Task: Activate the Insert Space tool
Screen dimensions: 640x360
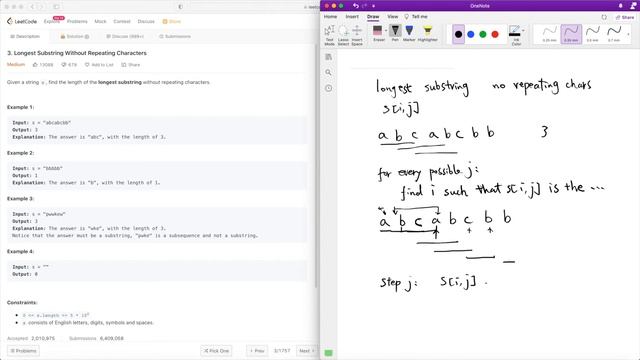Action: coord(357,35)
